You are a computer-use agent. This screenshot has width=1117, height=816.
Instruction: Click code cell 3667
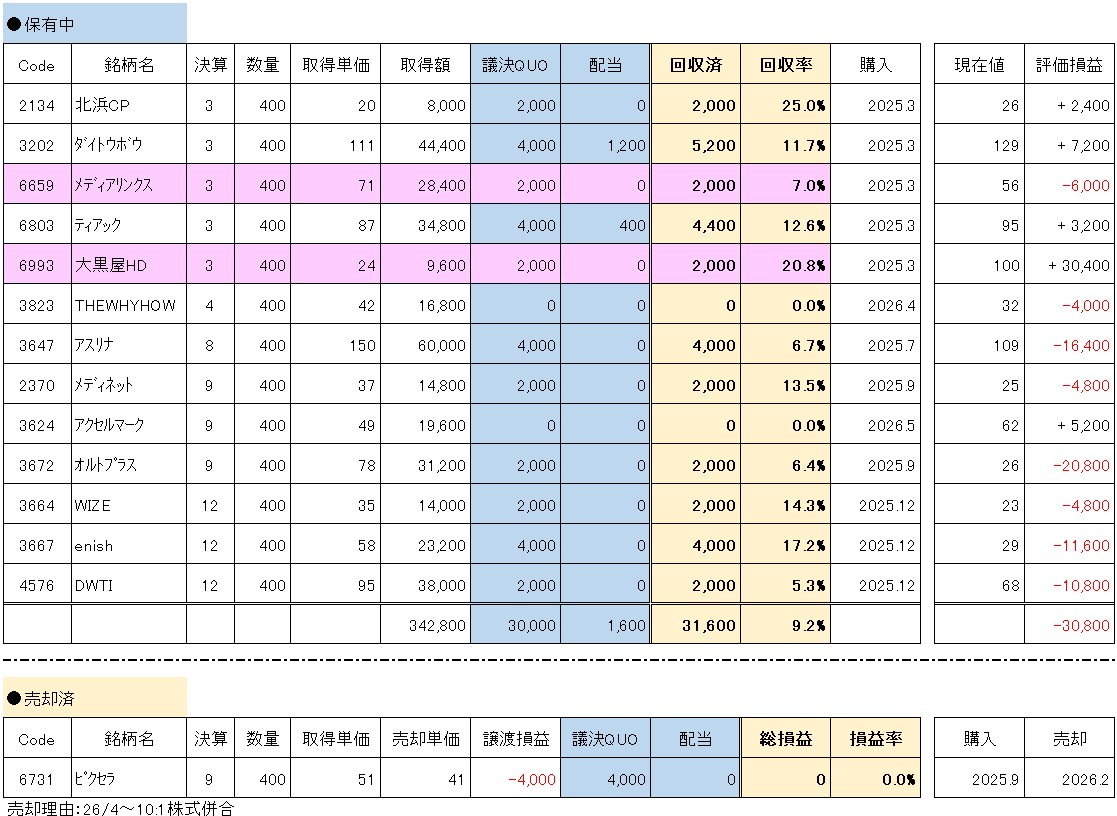point(37,545)
